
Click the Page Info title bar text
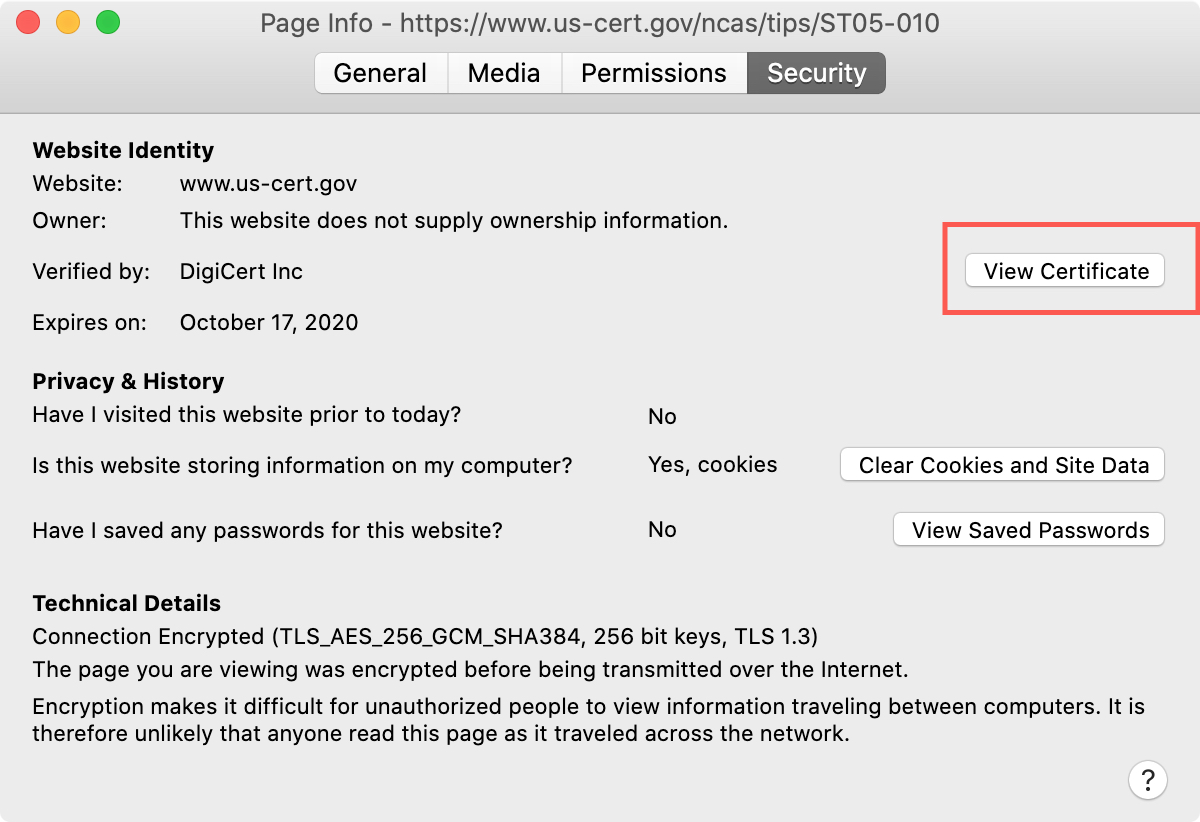click(x=600, y=22)
